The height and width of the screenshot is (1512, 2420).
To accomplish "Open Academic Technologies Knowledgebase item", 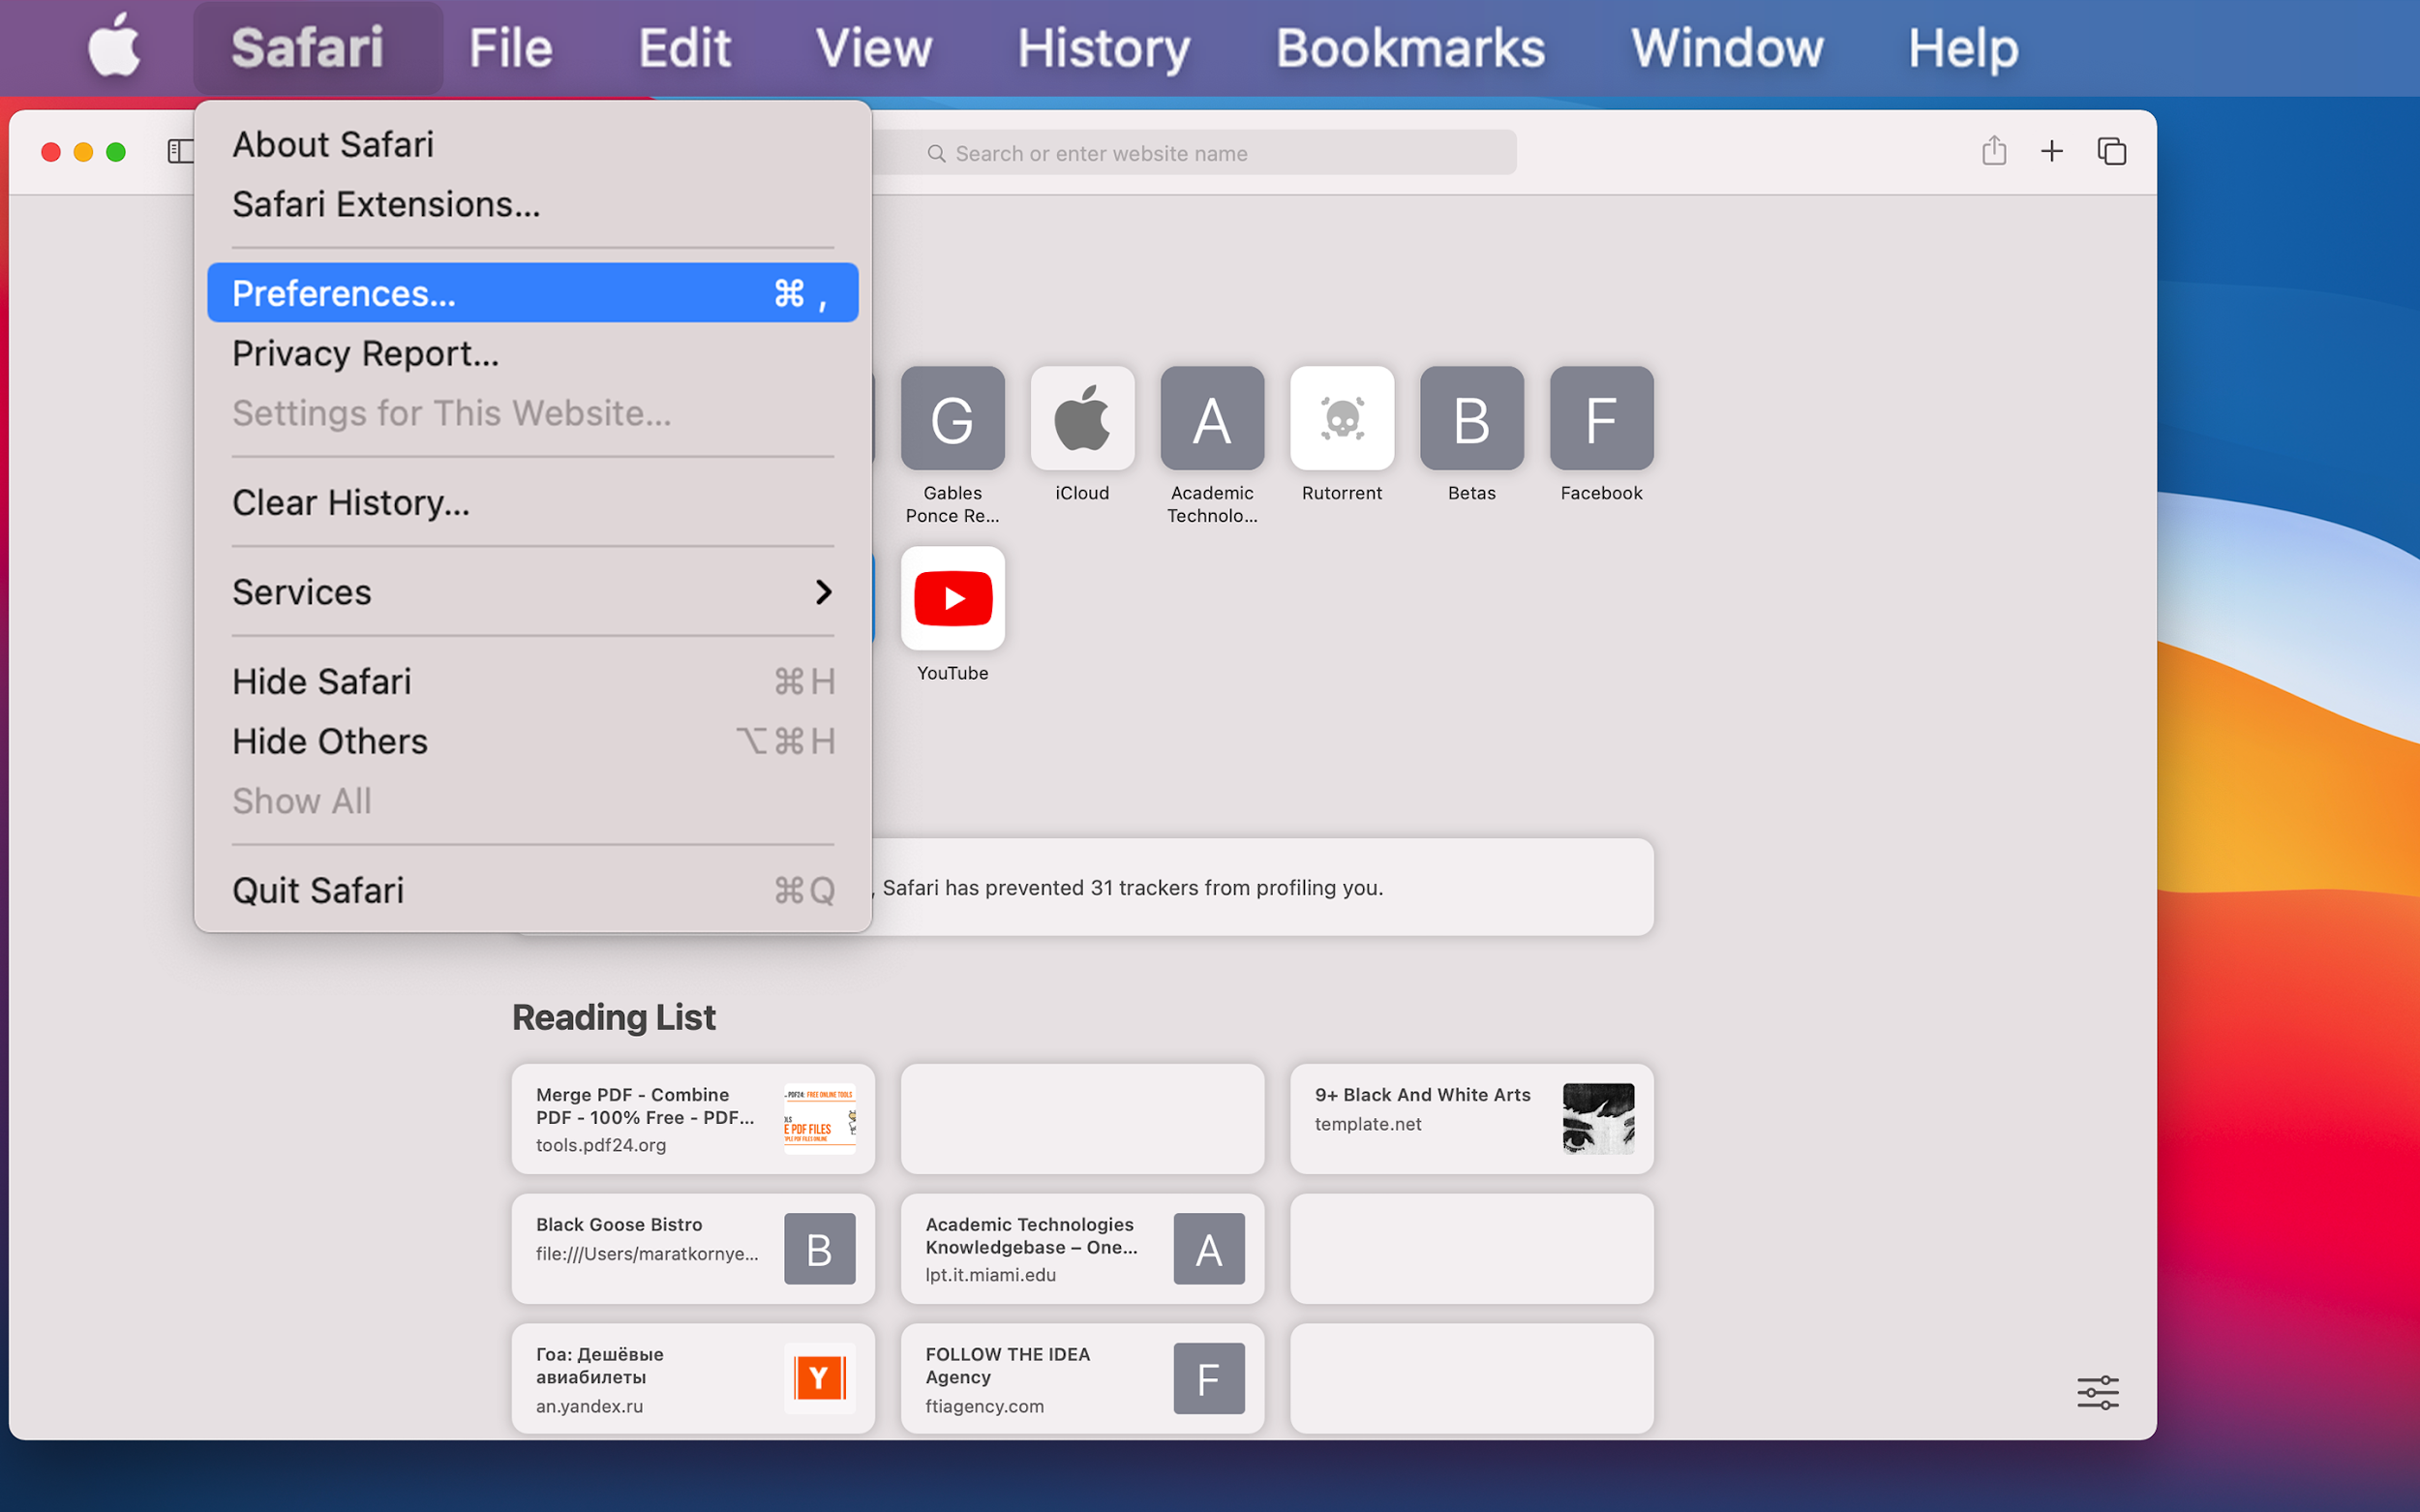I will coord(1082,1249).
